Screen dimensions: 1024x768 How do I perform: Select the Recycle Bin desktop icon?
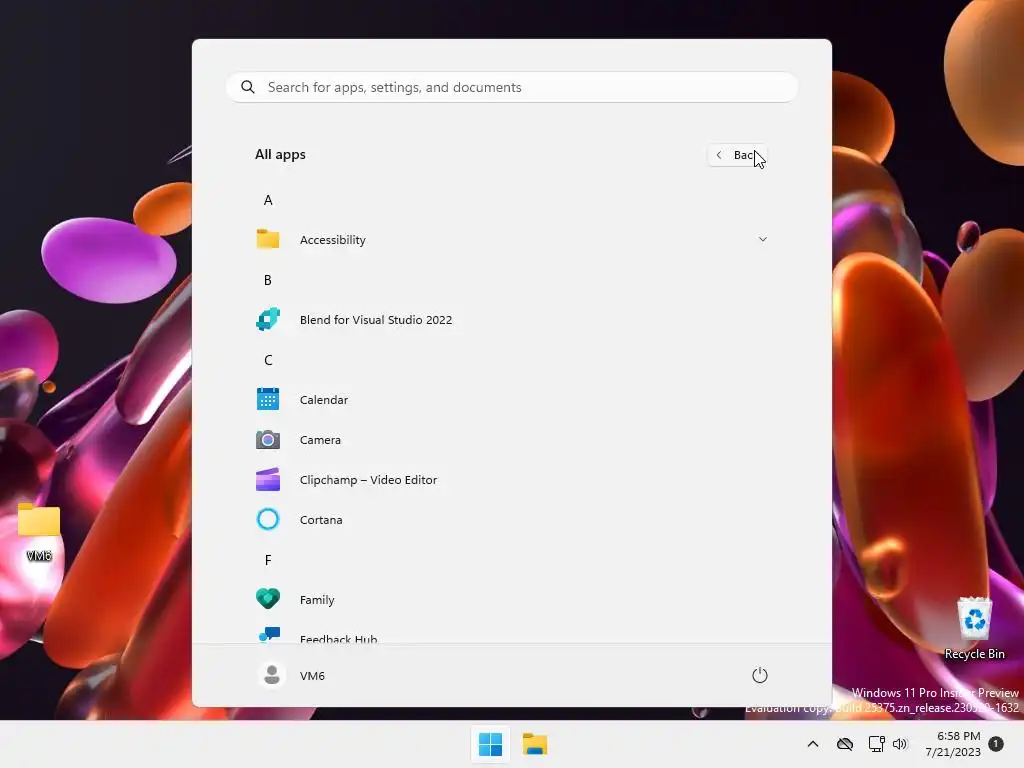click(x=974, y=628)
